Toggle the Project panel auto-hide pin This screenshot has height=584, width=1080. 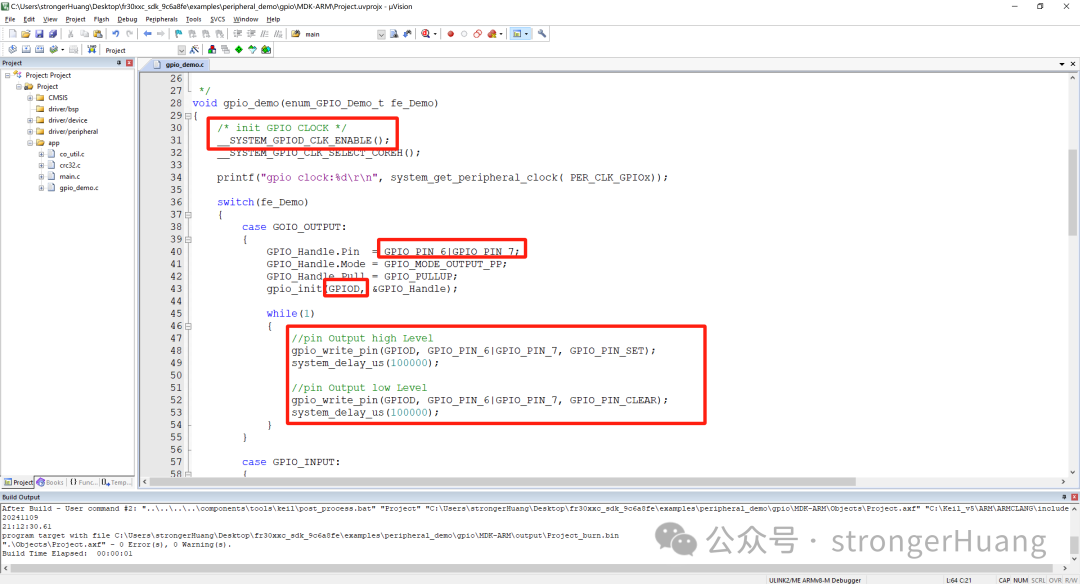pyautogui.click(x=119, y=63)
